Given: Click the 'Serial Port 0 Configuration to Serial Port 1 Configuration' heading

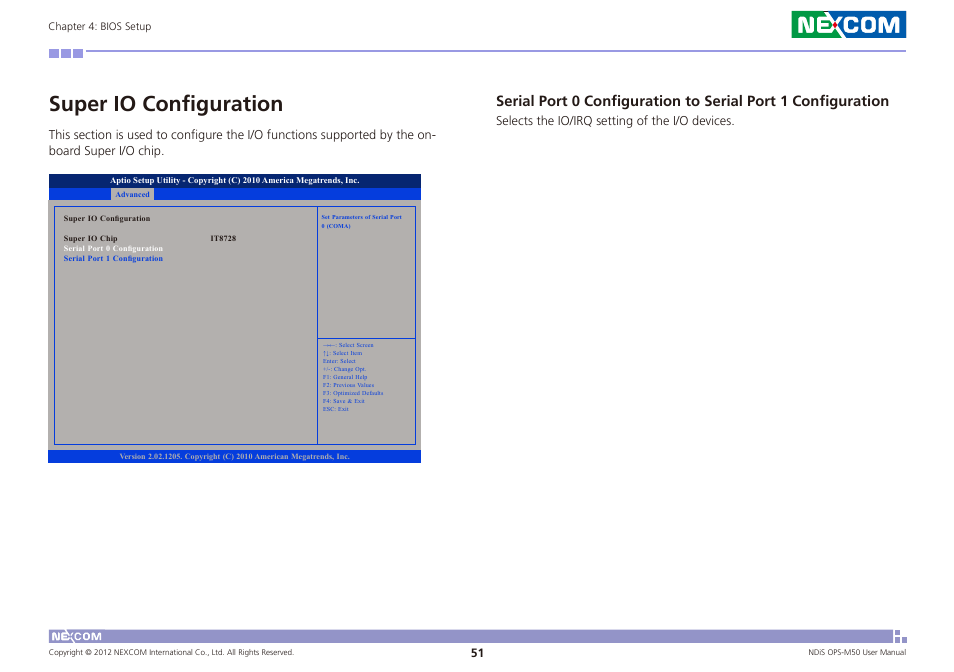Looking at the screenshot, I should point(692,101).
